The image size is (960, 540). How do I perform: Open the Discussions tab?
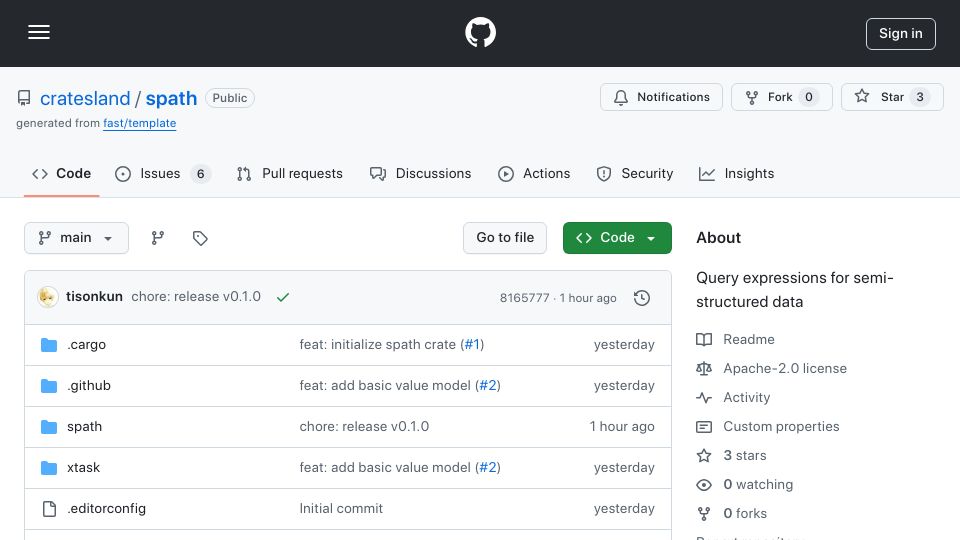[x=421, y=174]
